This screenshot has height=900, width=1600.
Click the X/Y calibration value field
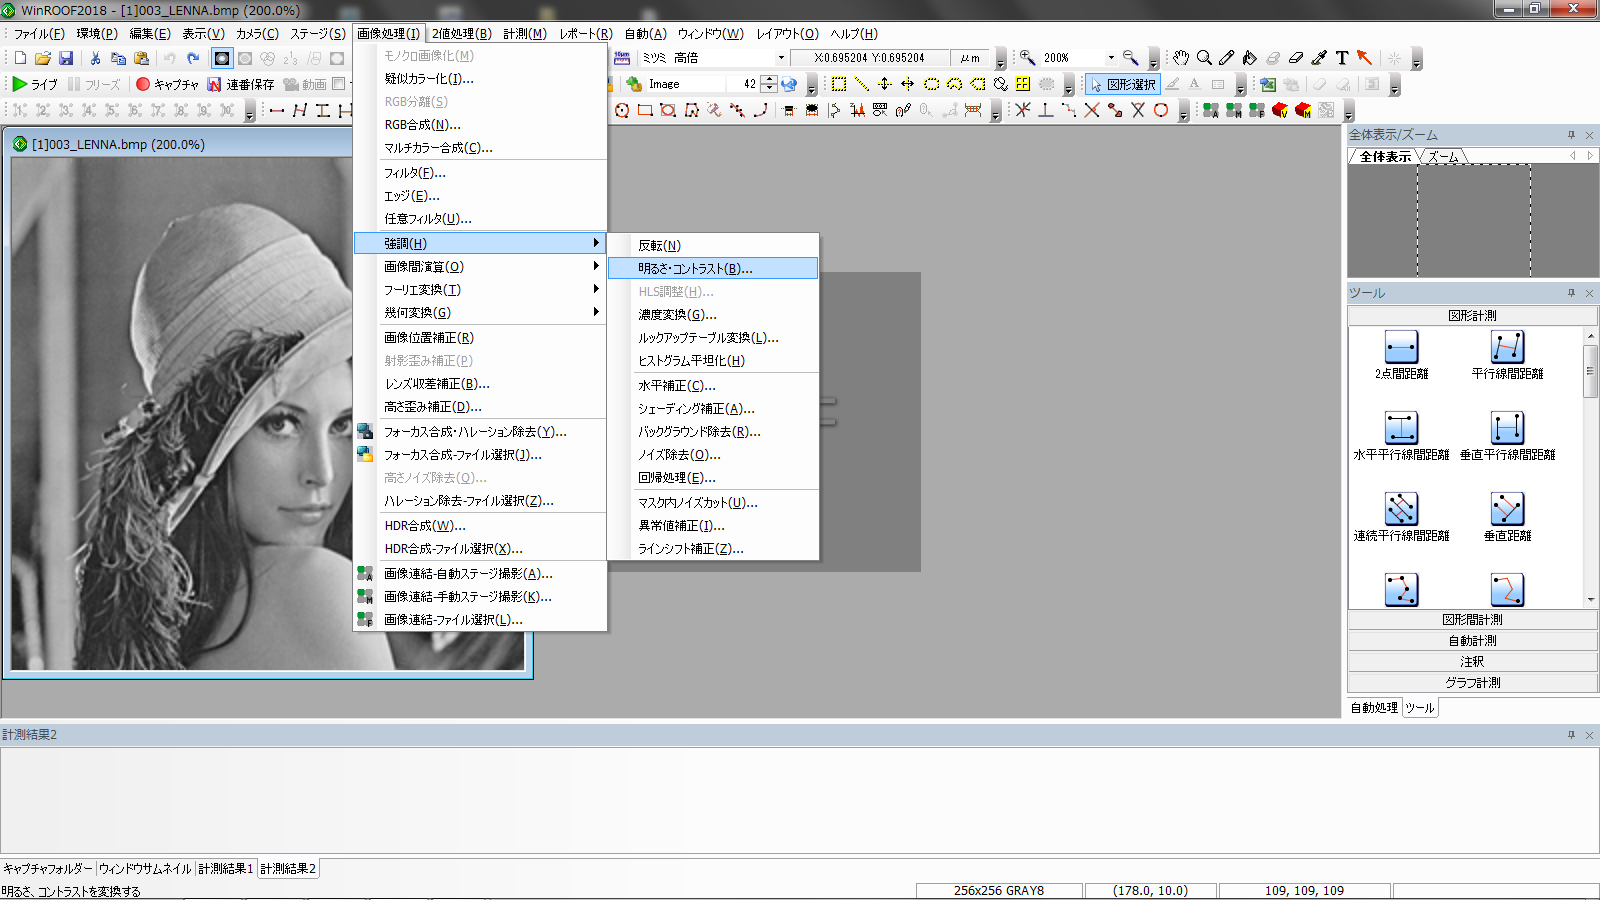click(x=869, y=58)
